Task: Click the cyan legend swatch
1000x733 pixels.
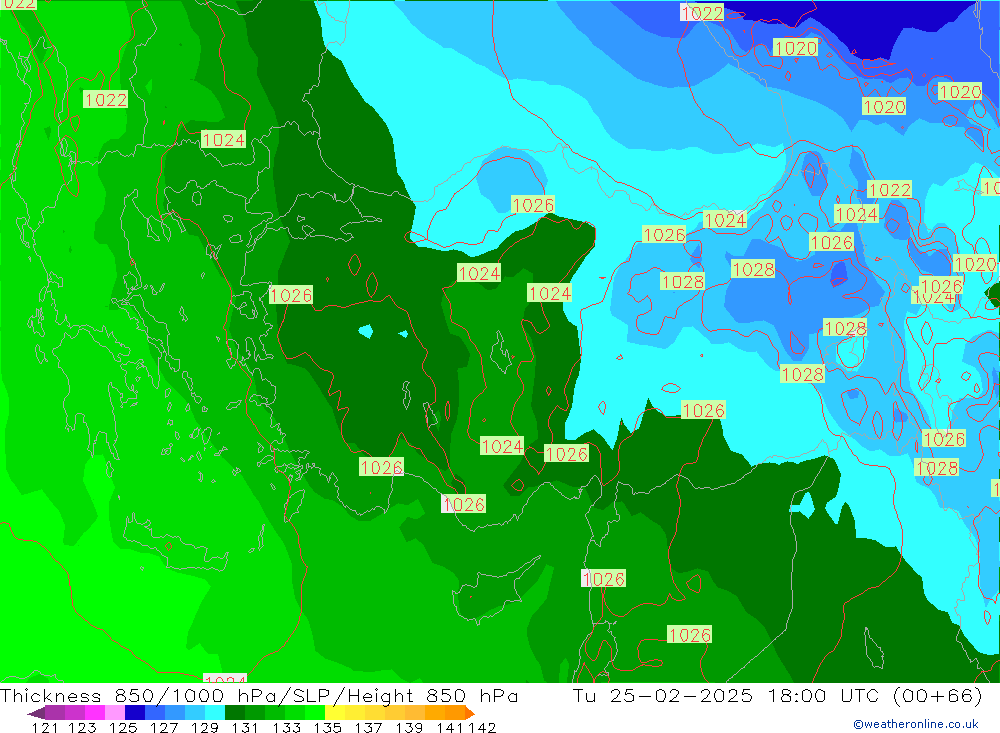Action: click(215, 713)
